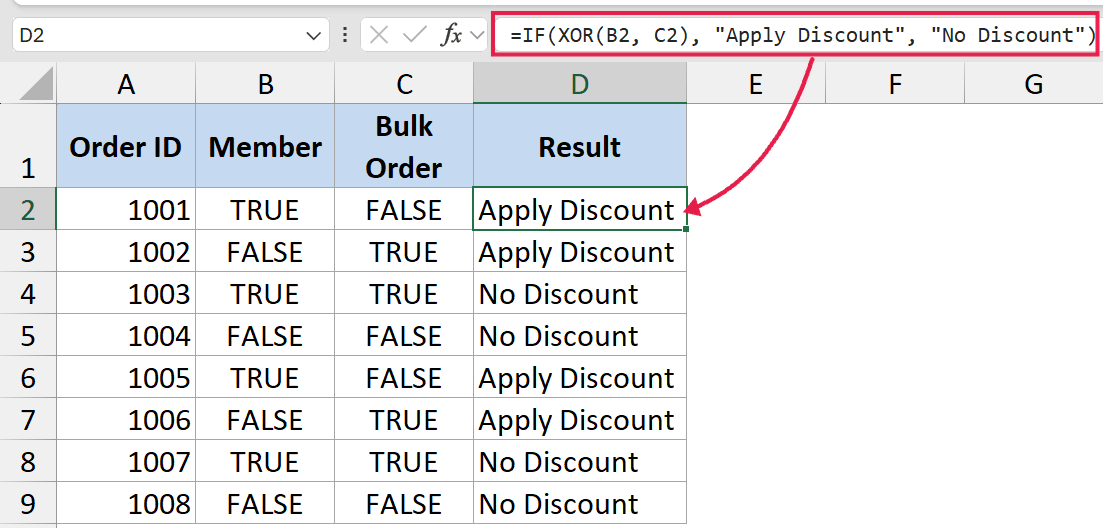This screenshot has width=1103, height=528.
Task: Select the Bulk Order value for order 1002
Action: pyautogui.click(x=404, y=251)
